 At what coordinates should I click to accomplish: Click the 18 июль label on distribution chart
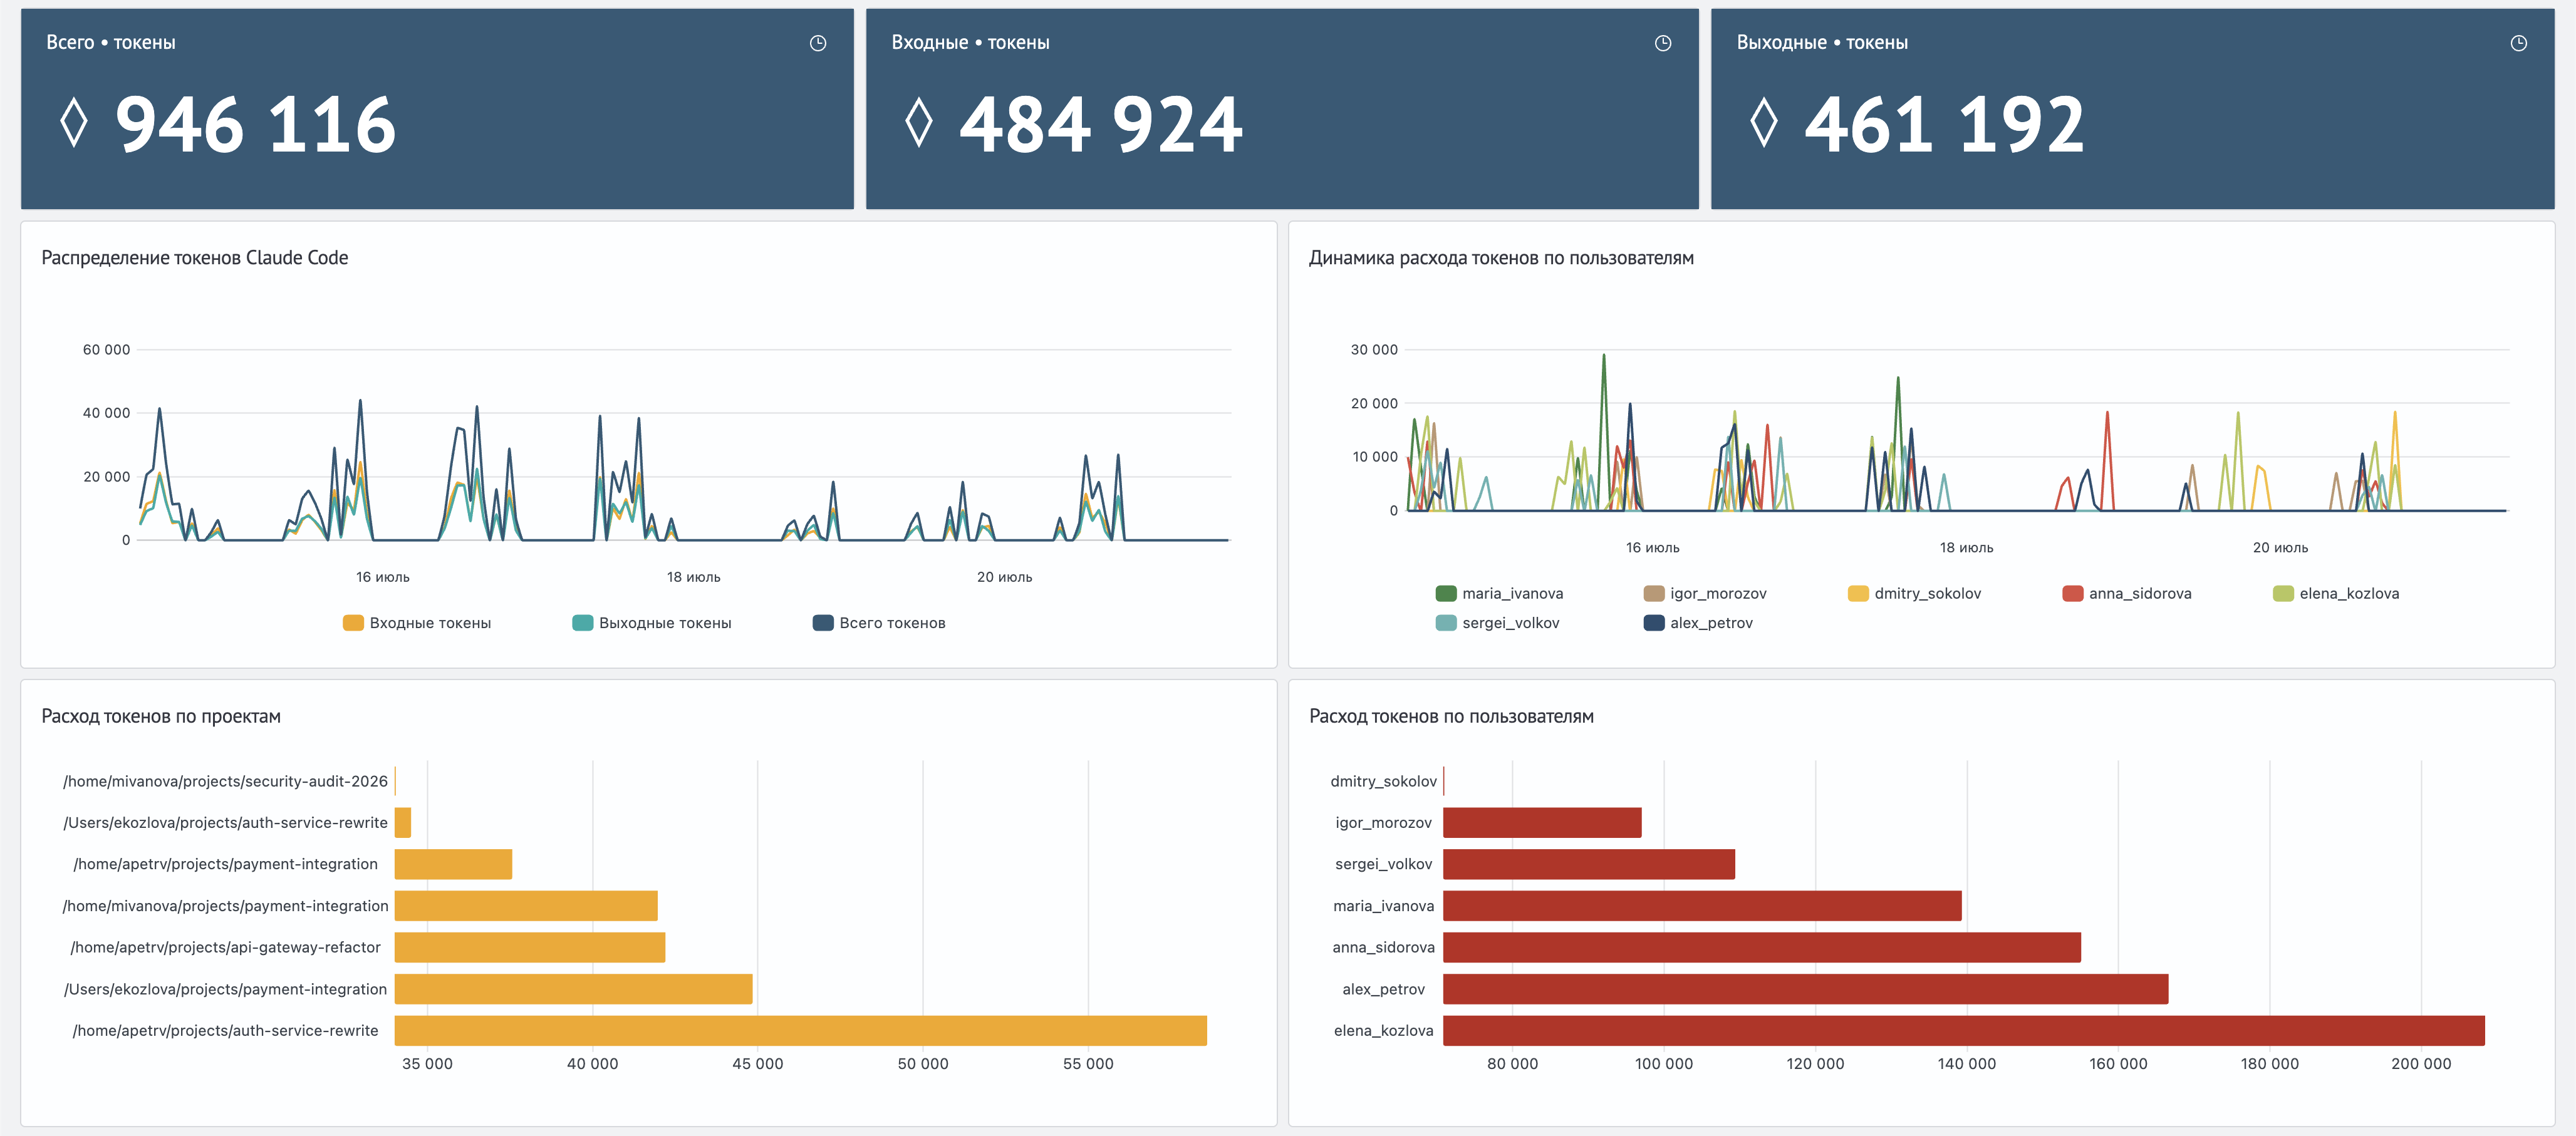click(x=694, y=577)
